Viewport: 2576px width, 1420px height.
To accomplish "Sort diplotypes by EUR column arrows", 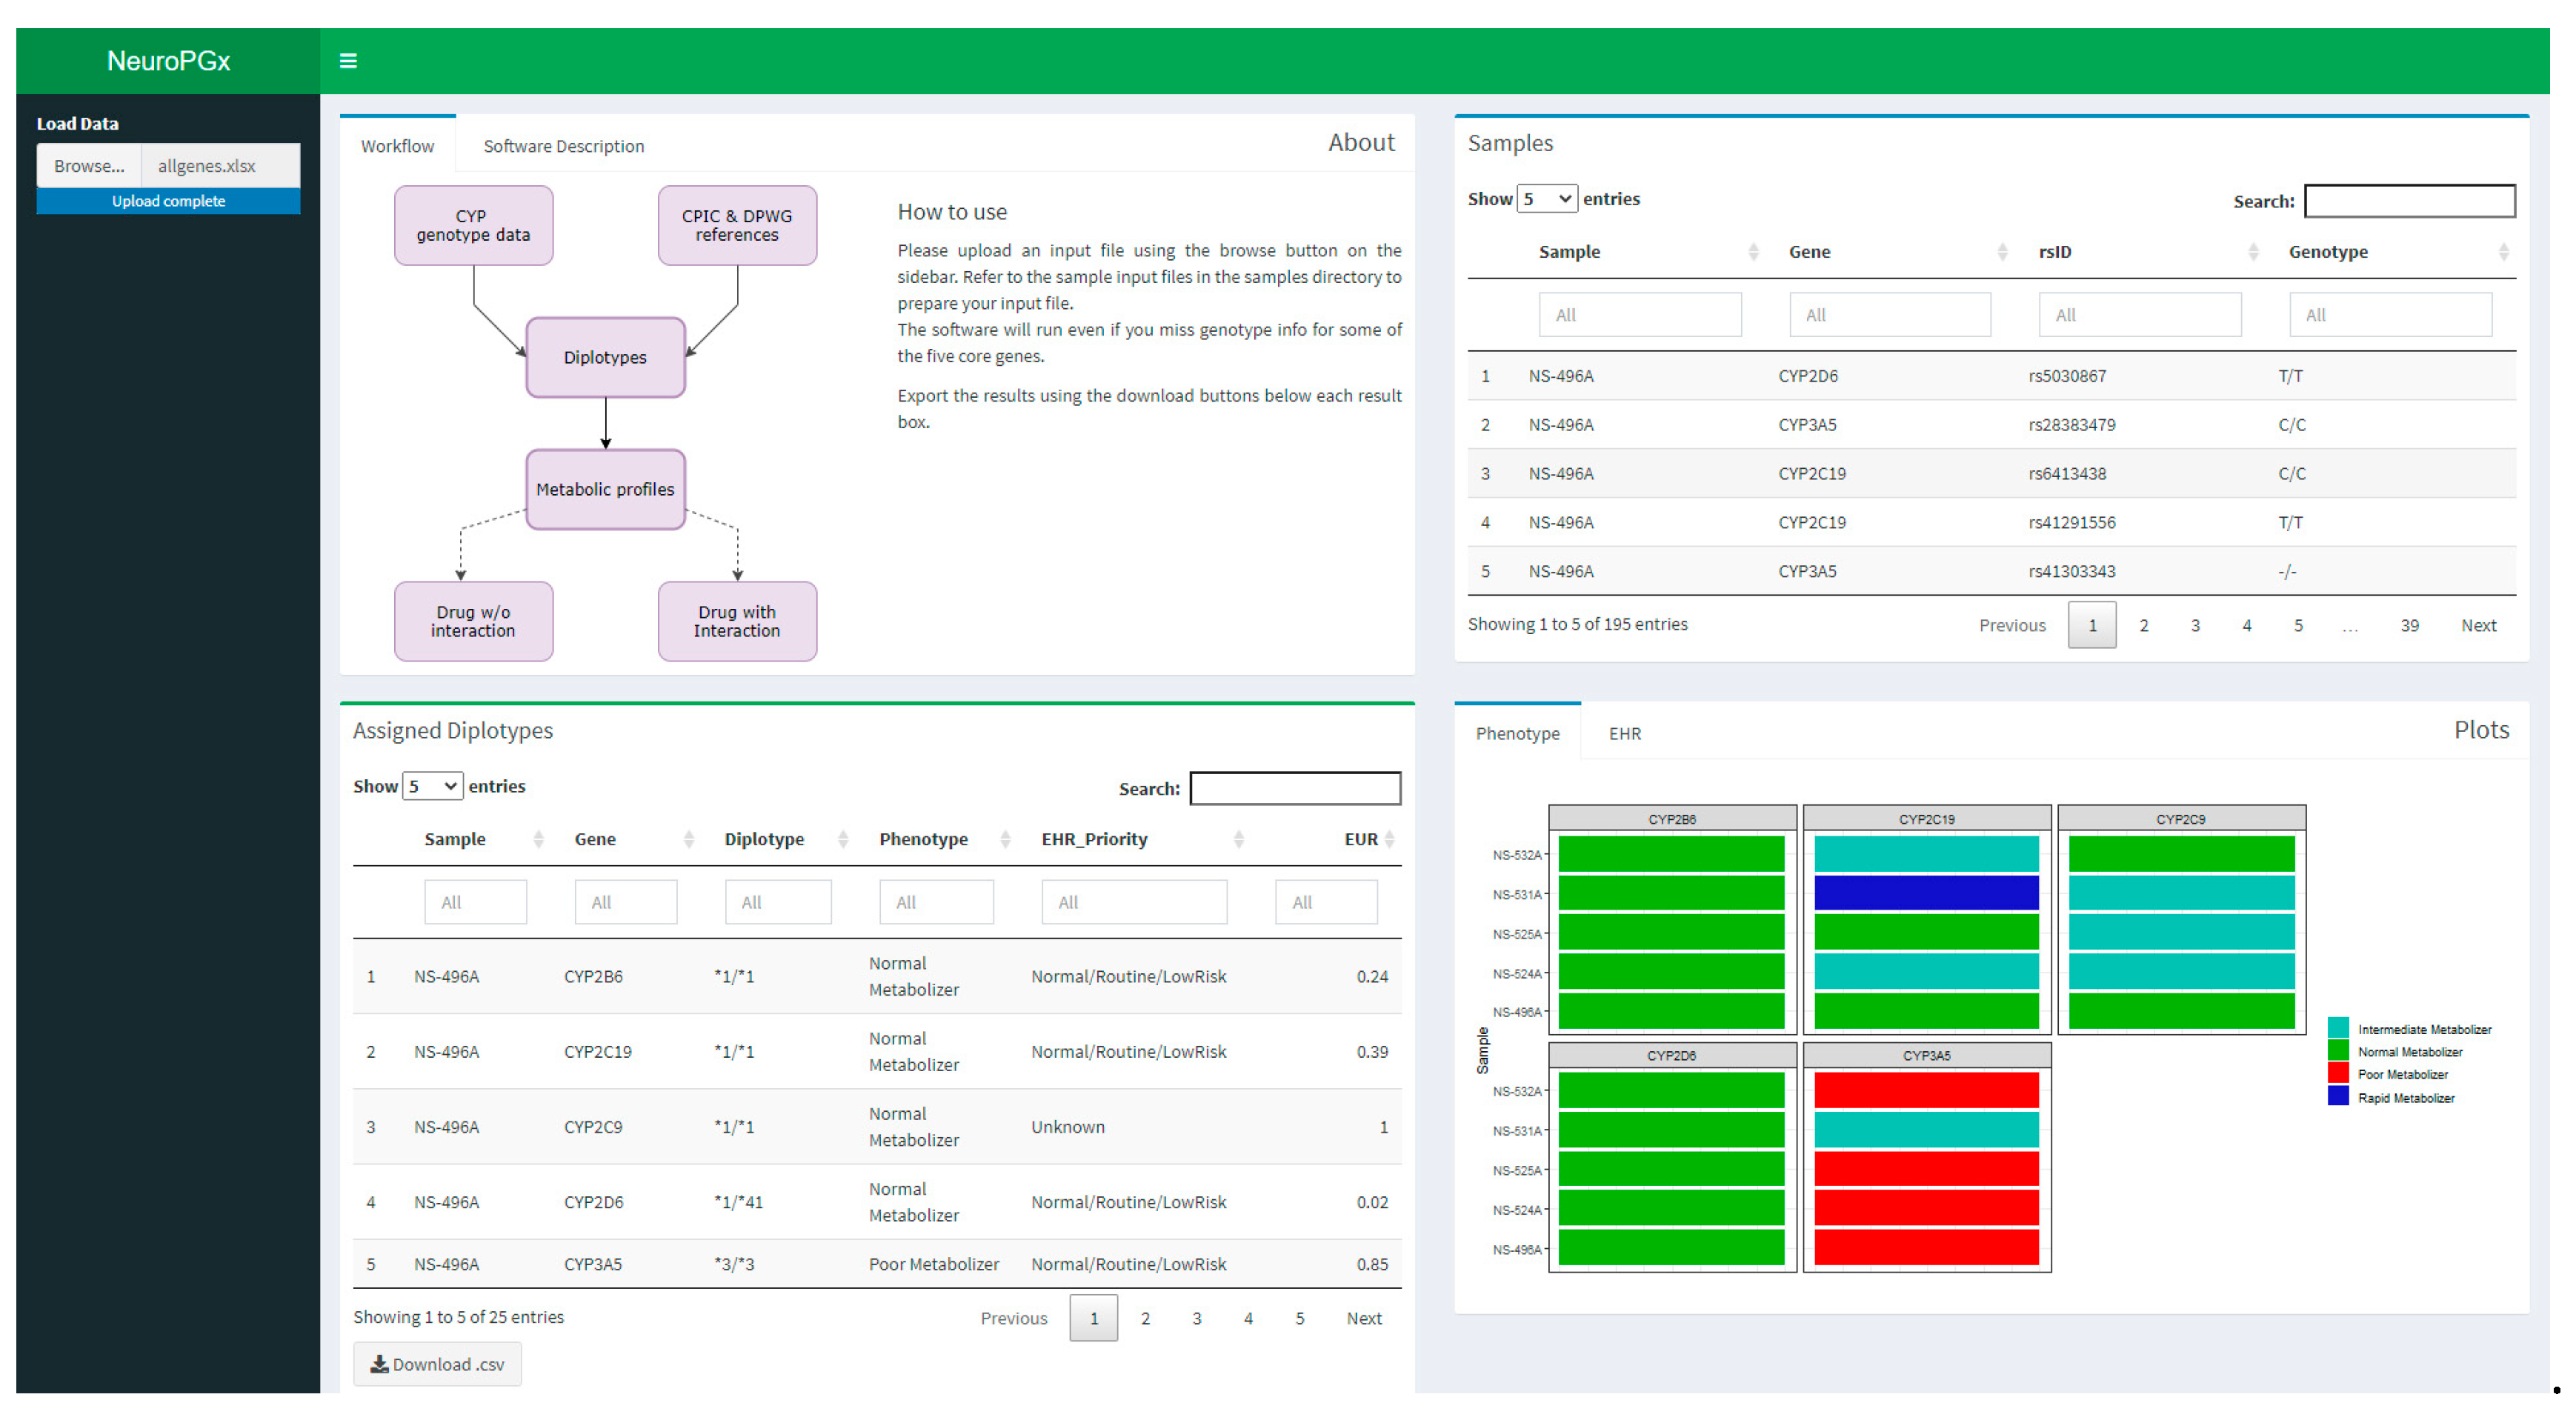I will 1389,839.
